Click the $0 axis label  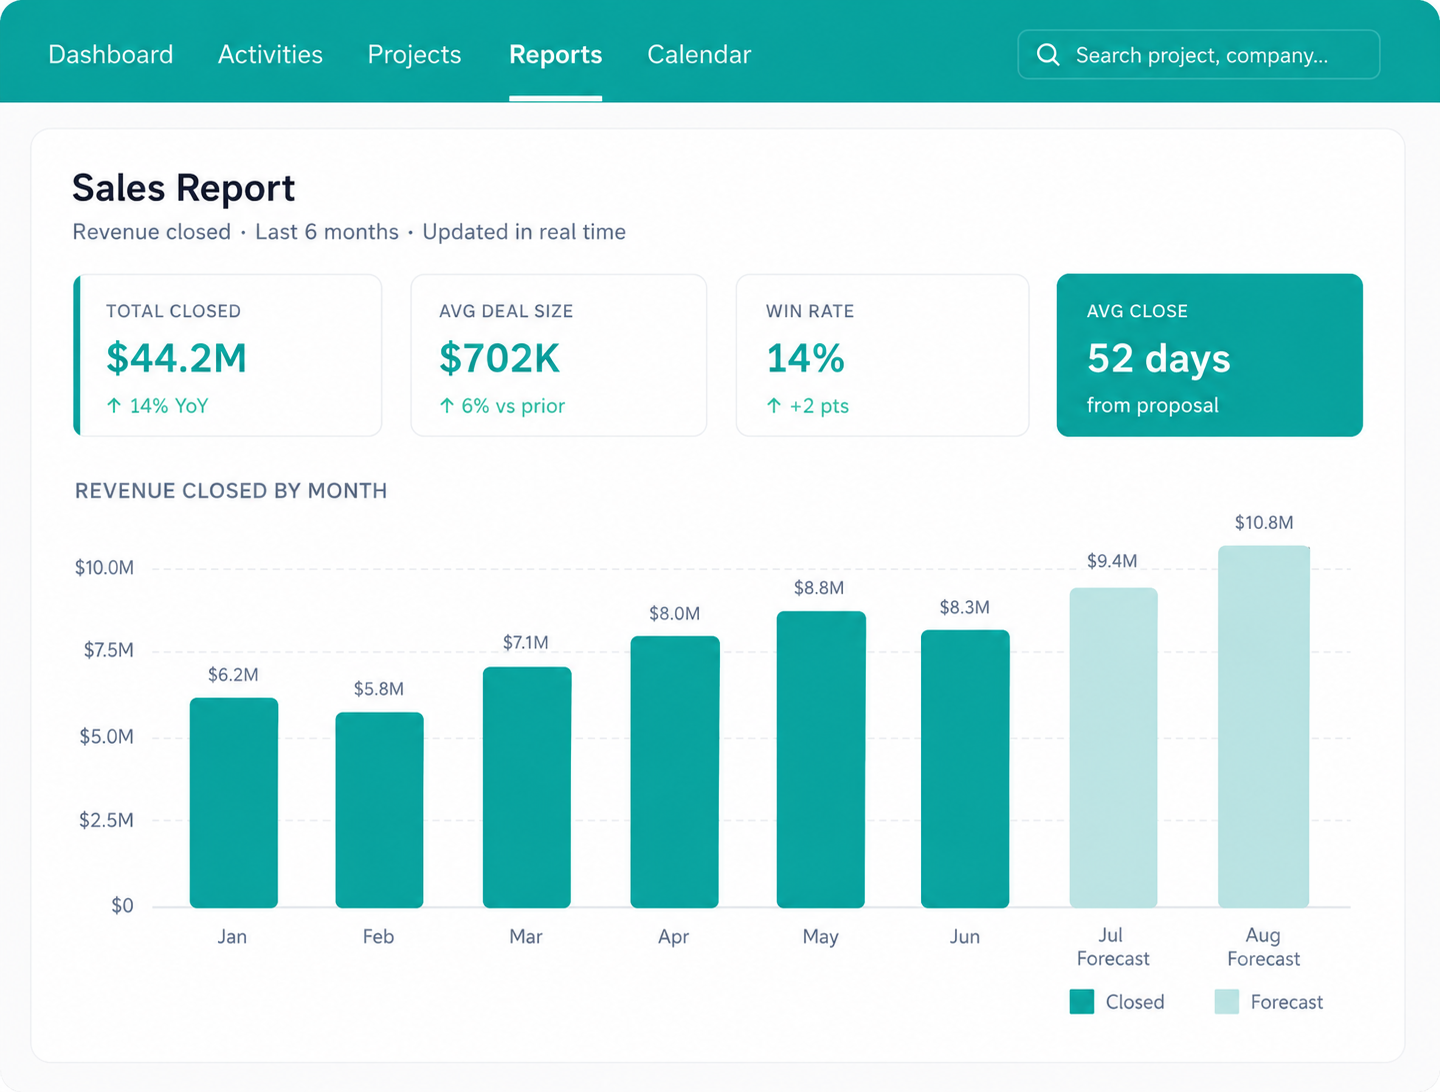122,906
